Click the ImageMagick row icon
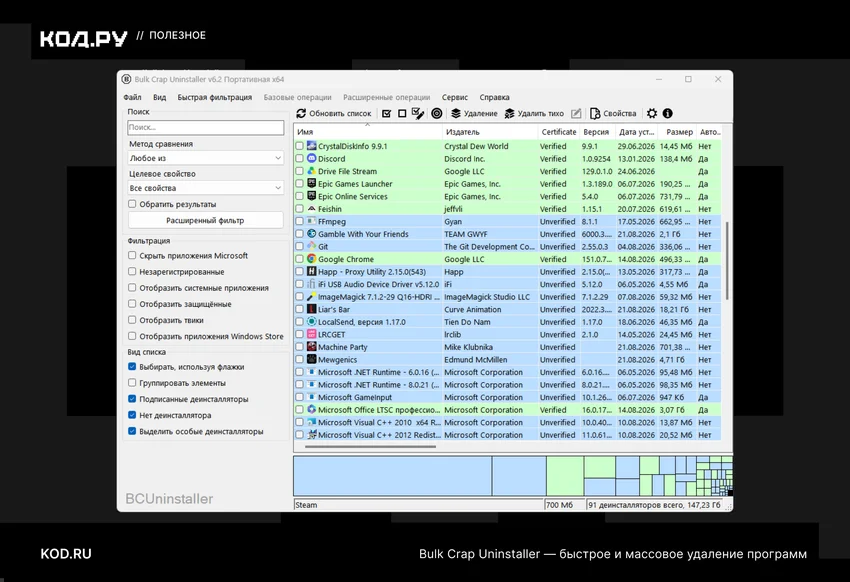 click(x=312, y=296)
